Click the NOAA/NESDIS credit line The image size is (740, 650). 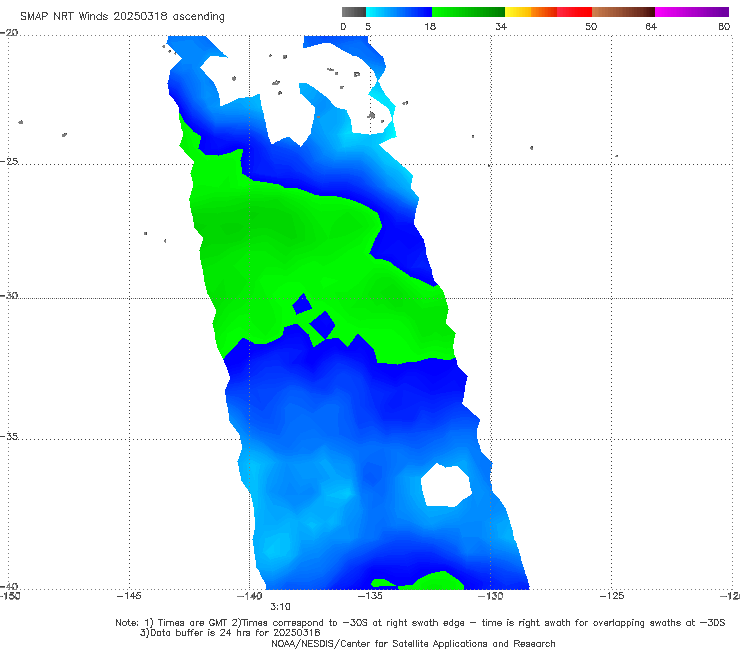tap(413, 644)
